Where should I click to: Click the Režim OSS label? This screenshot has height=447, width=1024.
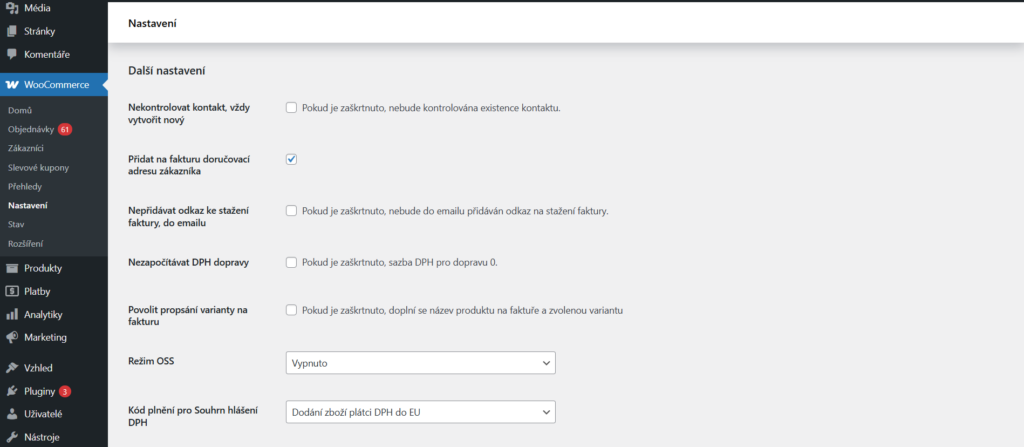pos(152,360)
